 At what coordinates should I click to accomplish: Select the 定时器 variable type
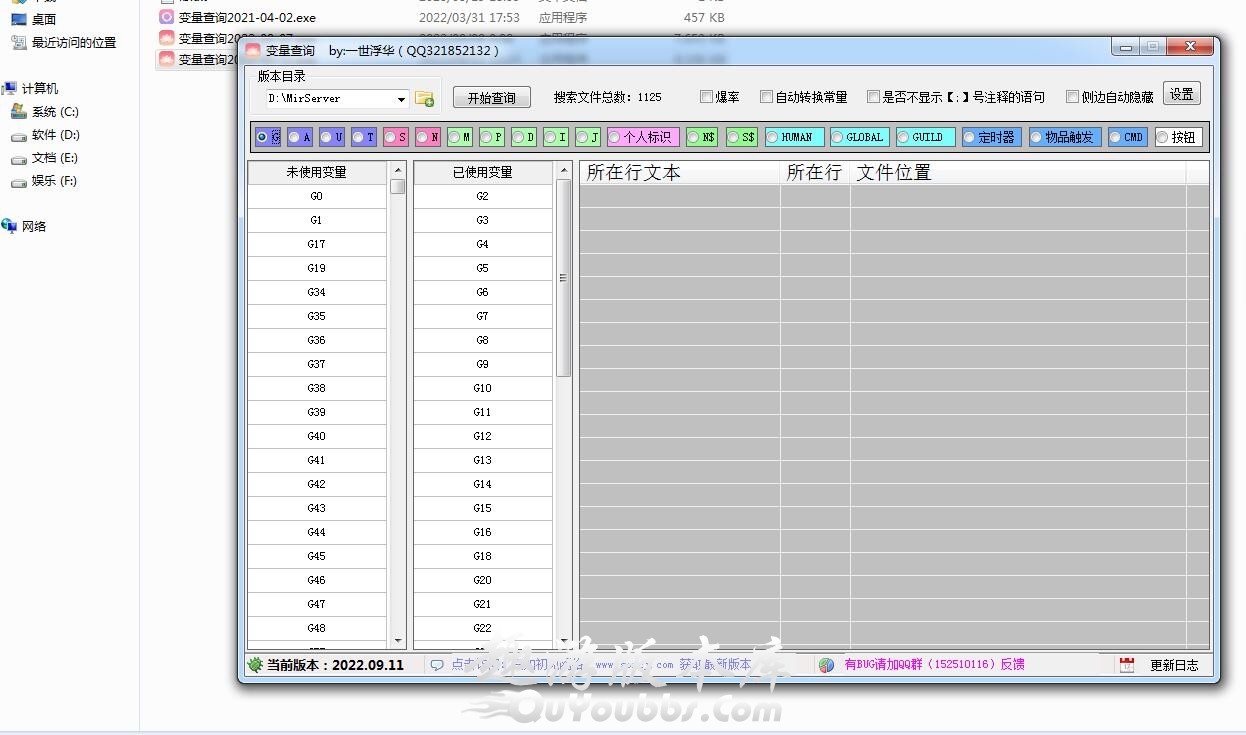(x=970, y=137)
